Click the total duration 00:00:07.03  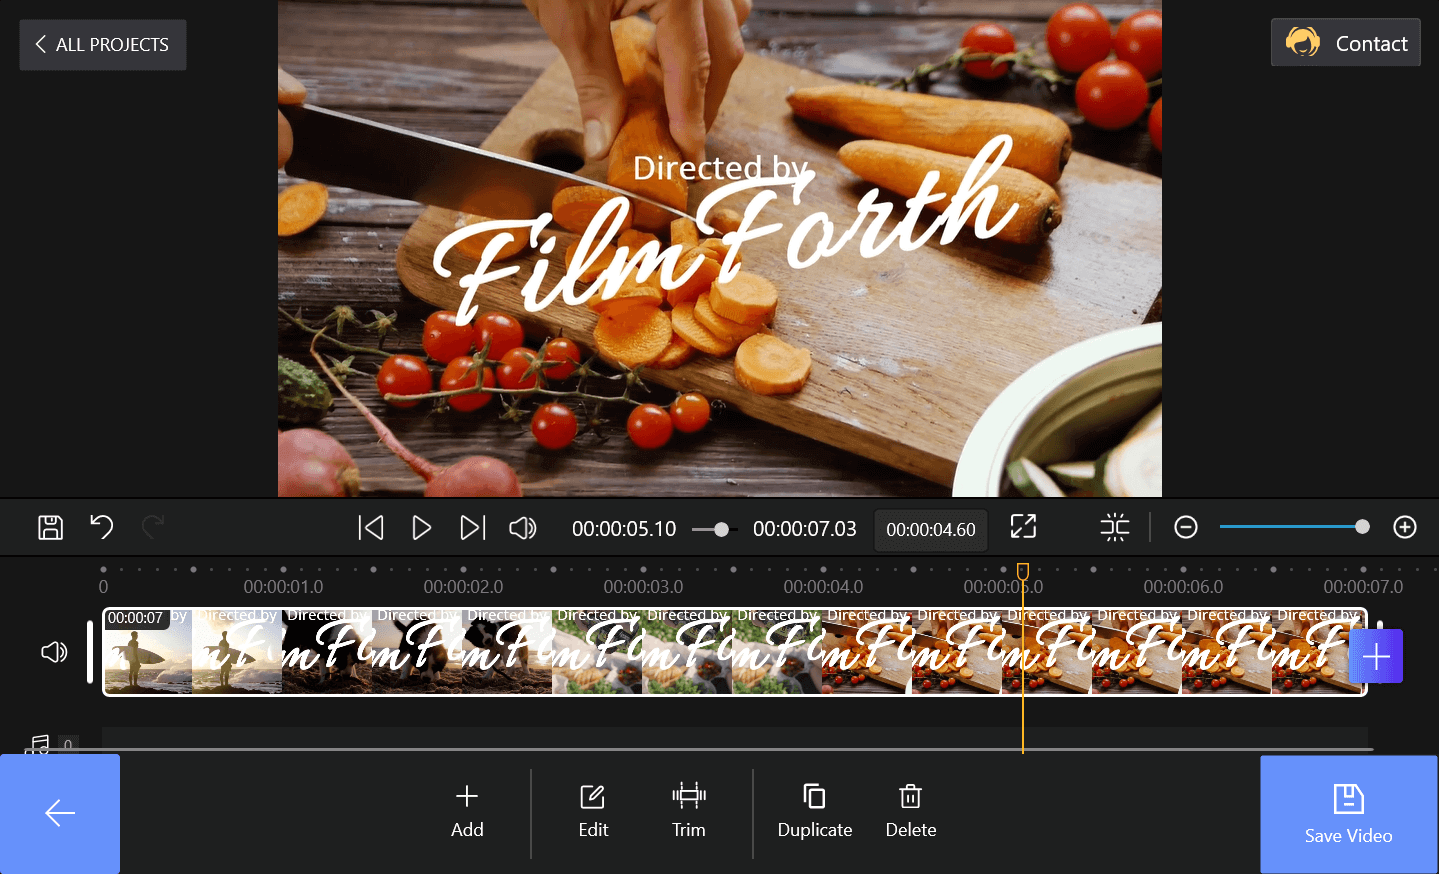[805, 529]
